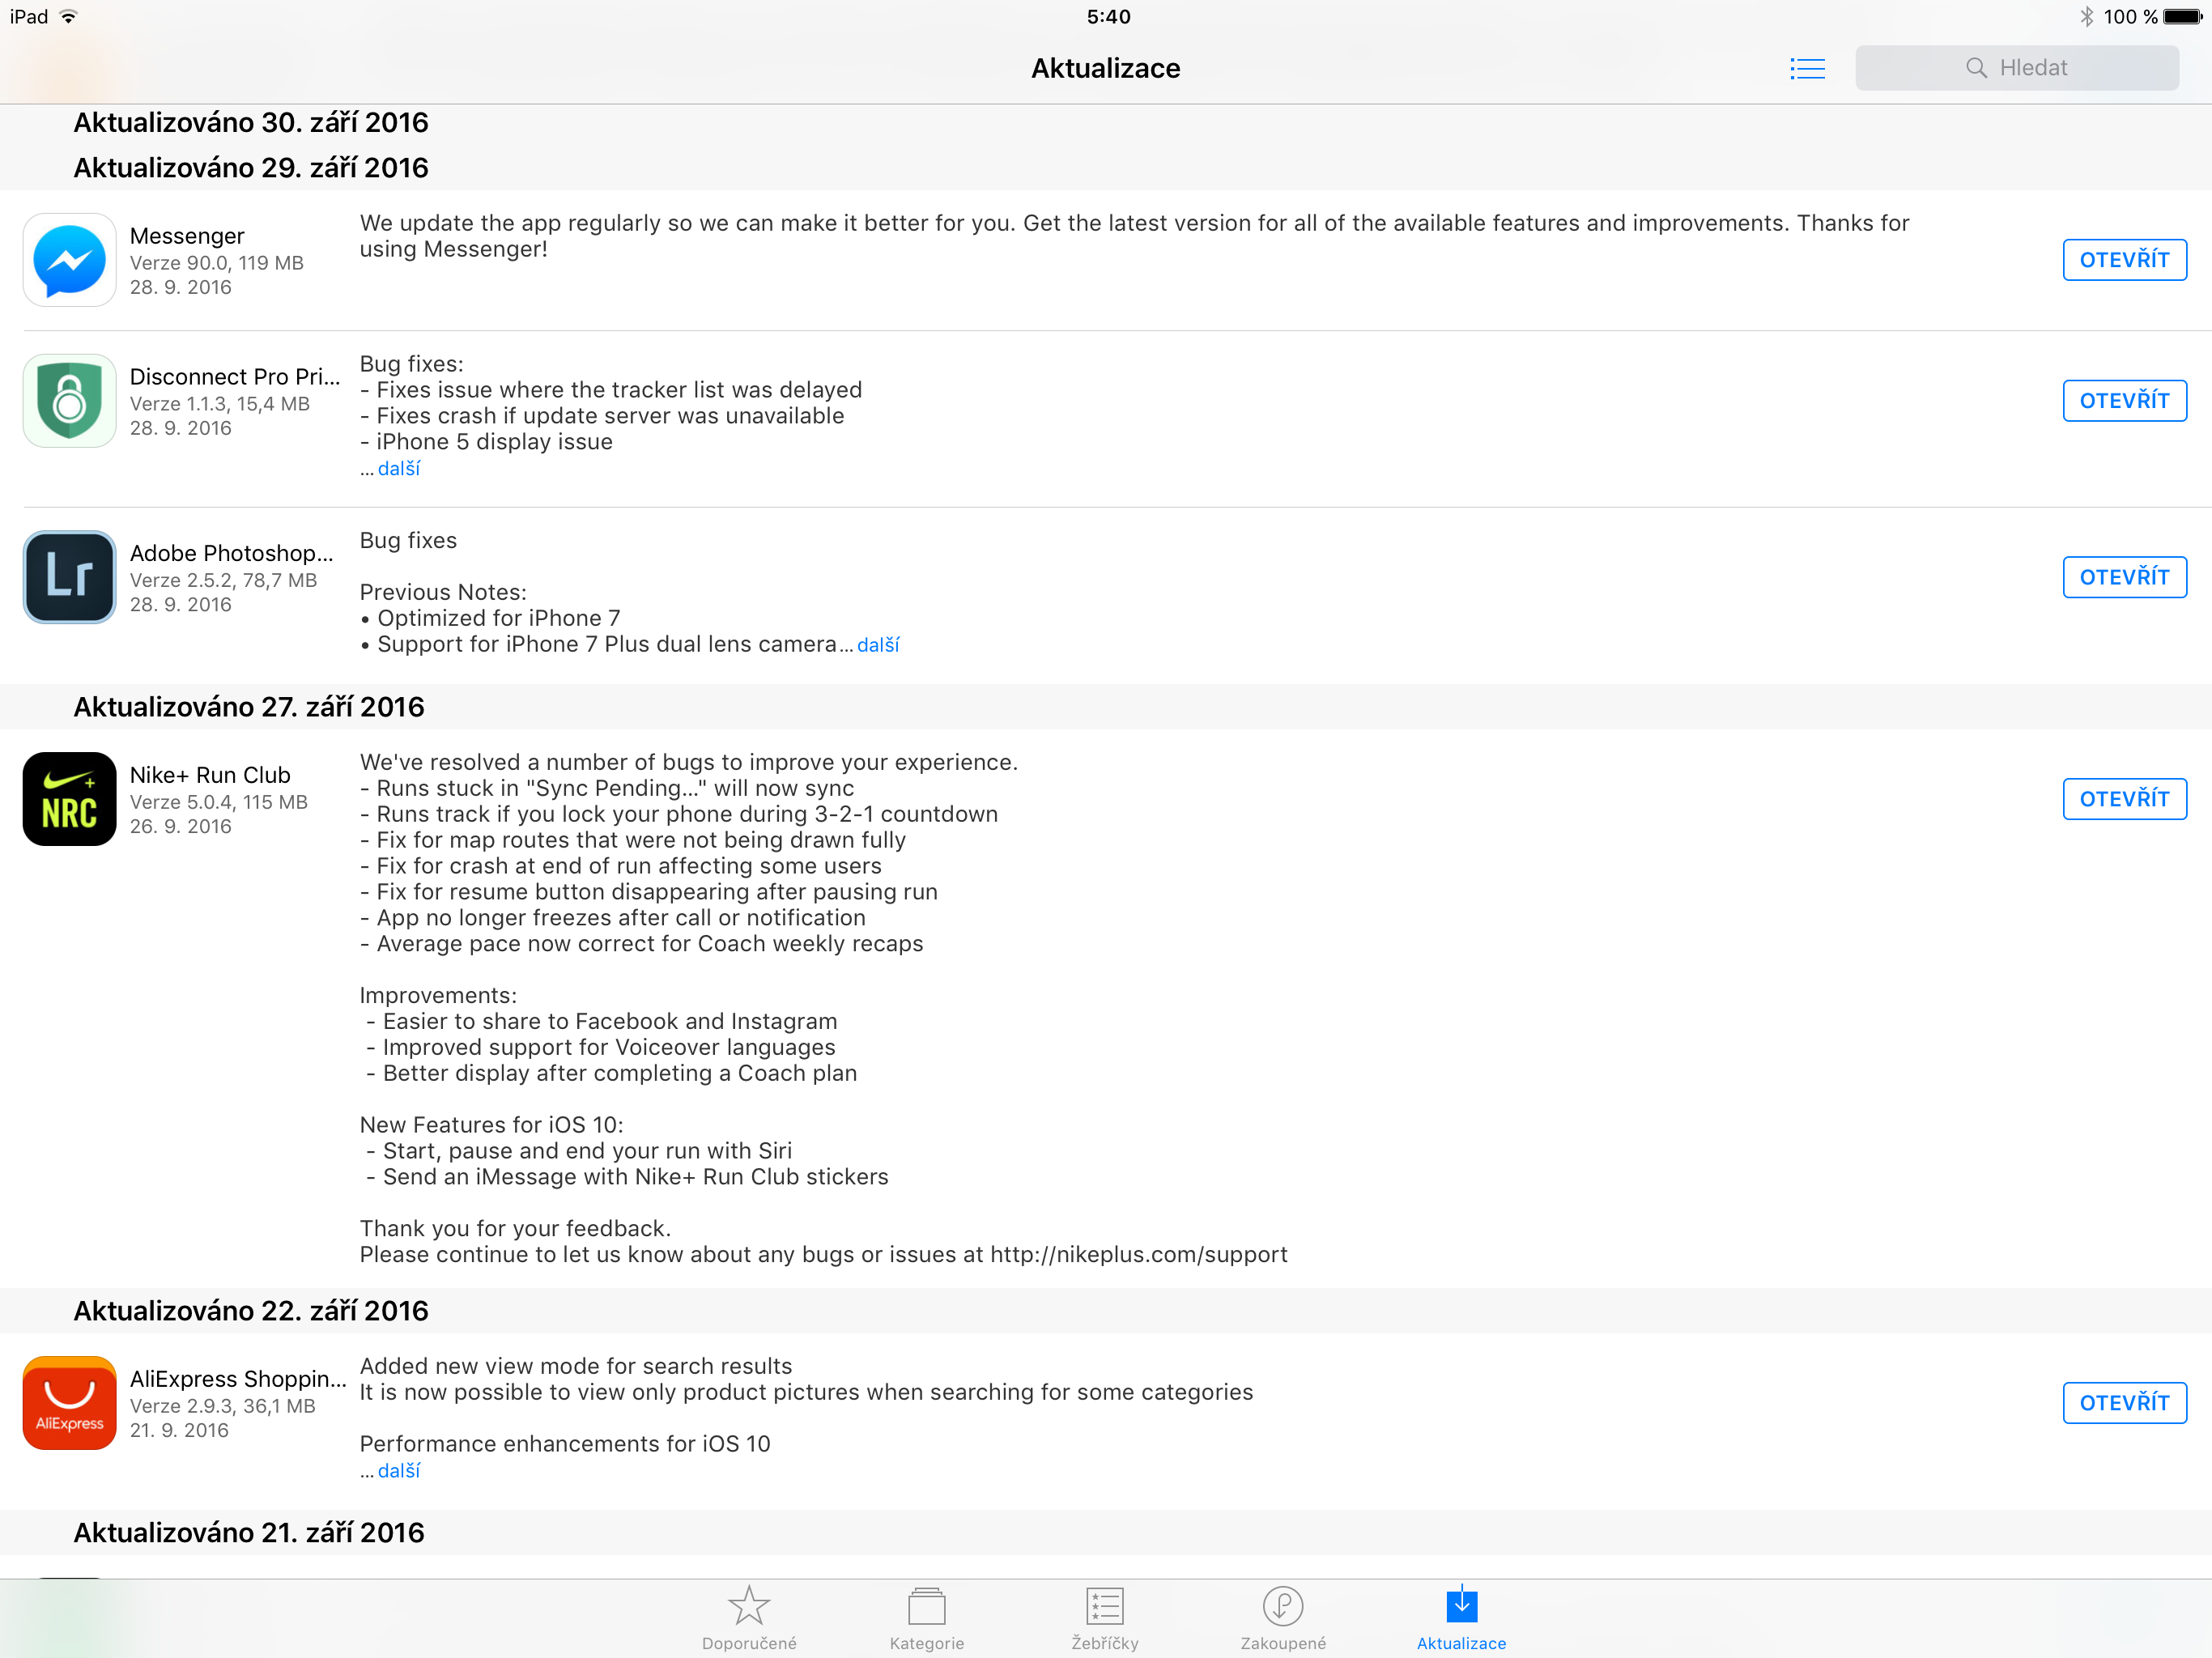Tap the battery indicator icon
This screenshot has width=2212, height=1658.
point(2183,17)
